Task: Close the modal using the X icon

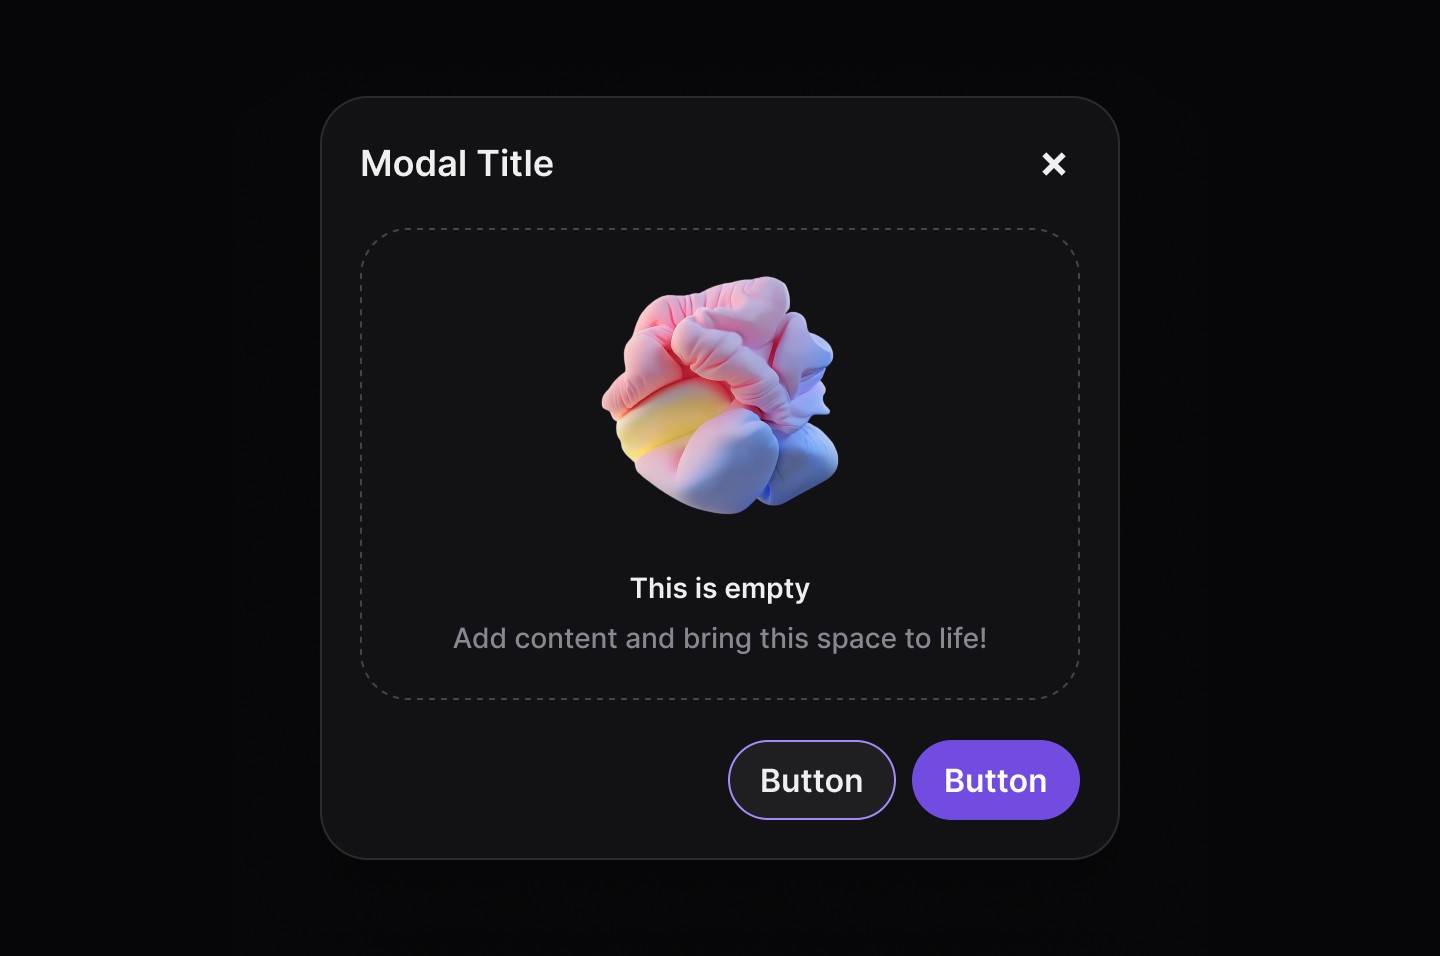Action: click(x=1054, y=164)
